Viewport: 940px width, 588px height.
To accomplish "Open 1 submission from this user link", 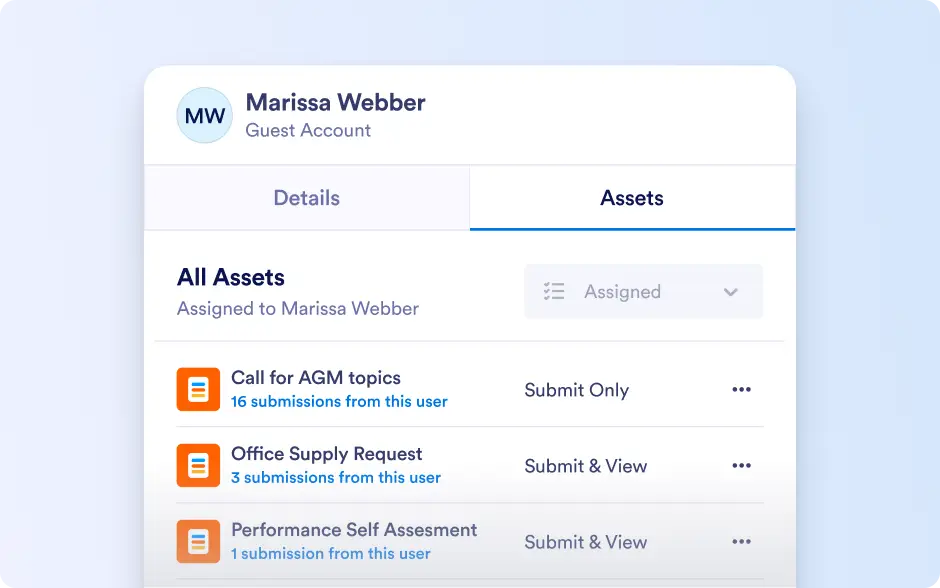I will tap(331, 554).
